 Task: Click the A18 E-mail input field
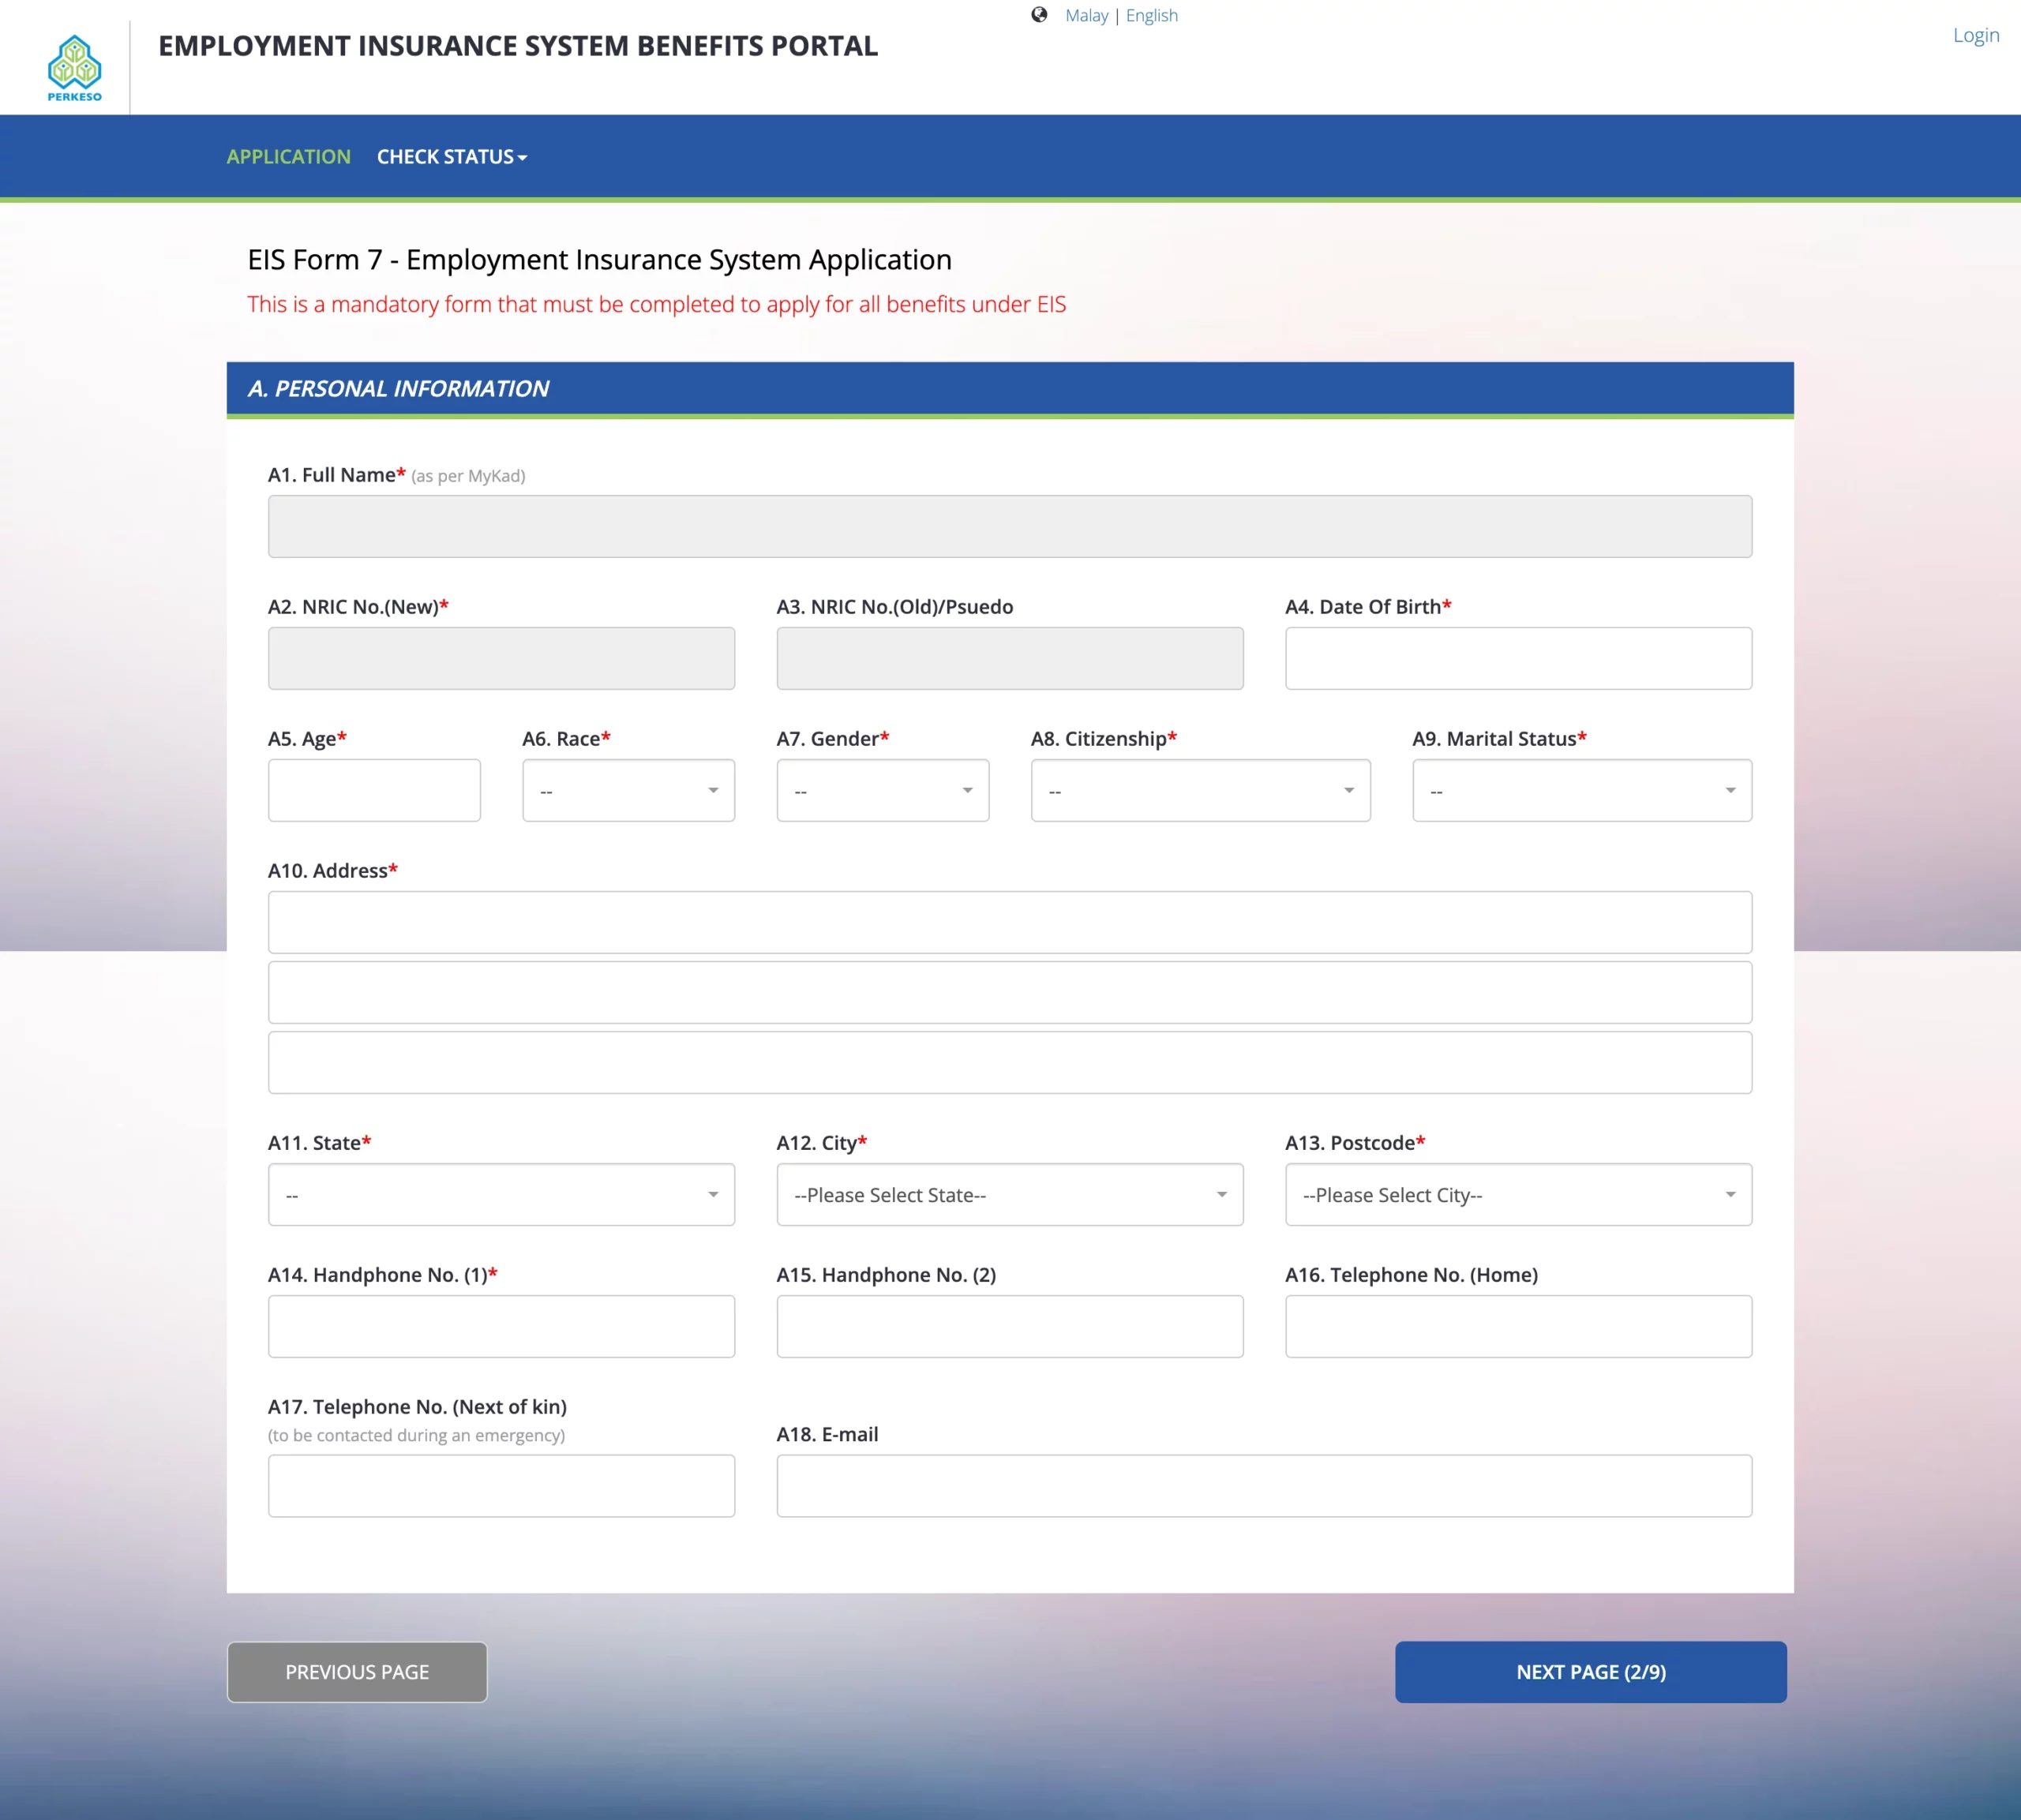coord(1263,1486)
